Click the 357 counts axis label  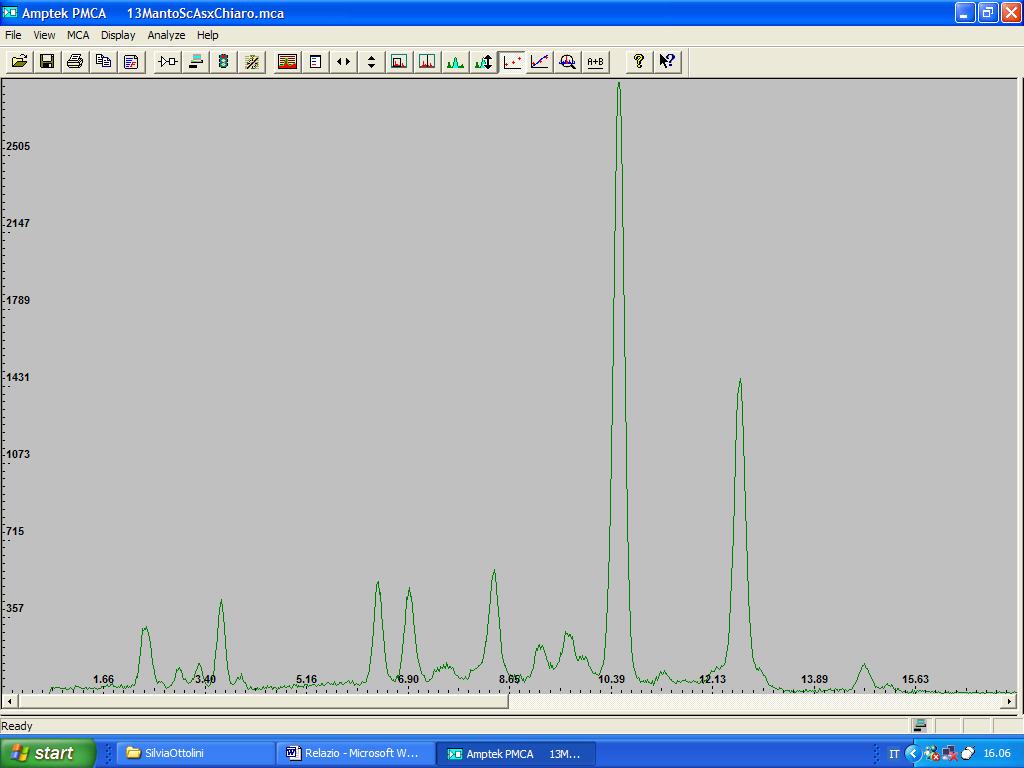[x=16, y=609]
